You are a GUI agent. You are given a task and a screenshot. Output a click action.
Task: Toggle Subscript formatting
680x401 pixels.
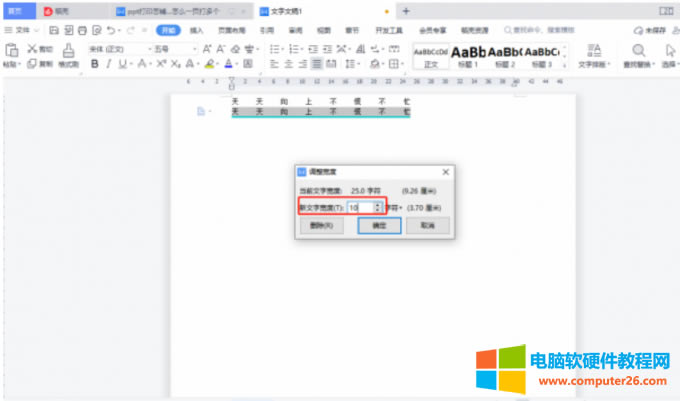[x=175, y=64]
